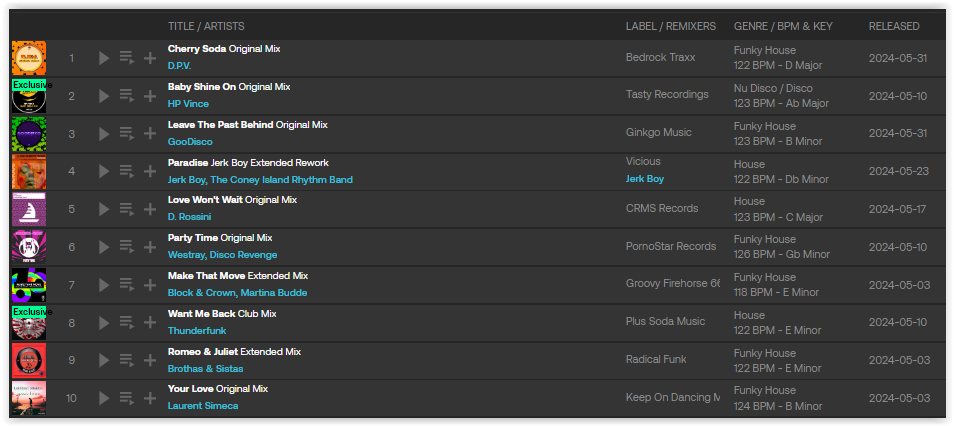Play Make That Move Extended Mix
954x426 pixels.
point(104,285)
